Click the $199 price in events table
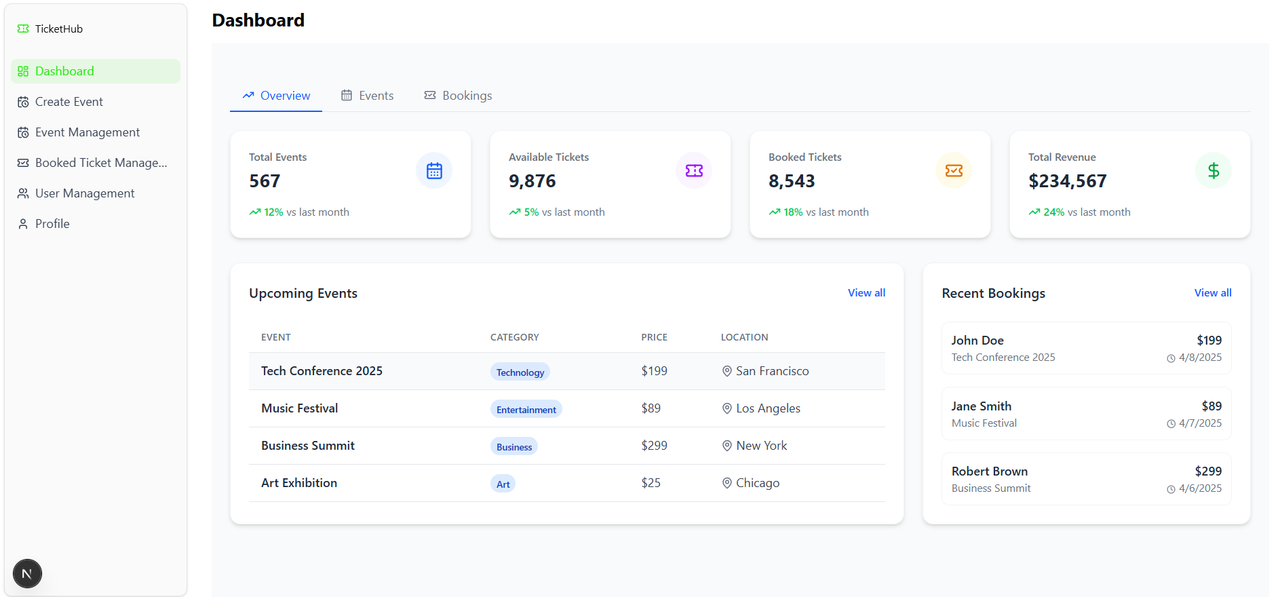This screenshot has width=1280, height=597. coord(654,371)
